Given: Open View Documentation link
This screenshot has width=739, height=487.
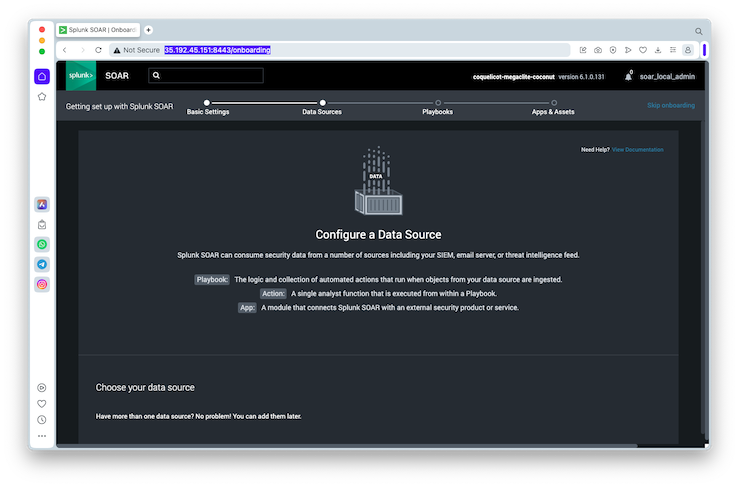Looking at the screenshot, I should (637, 149).
